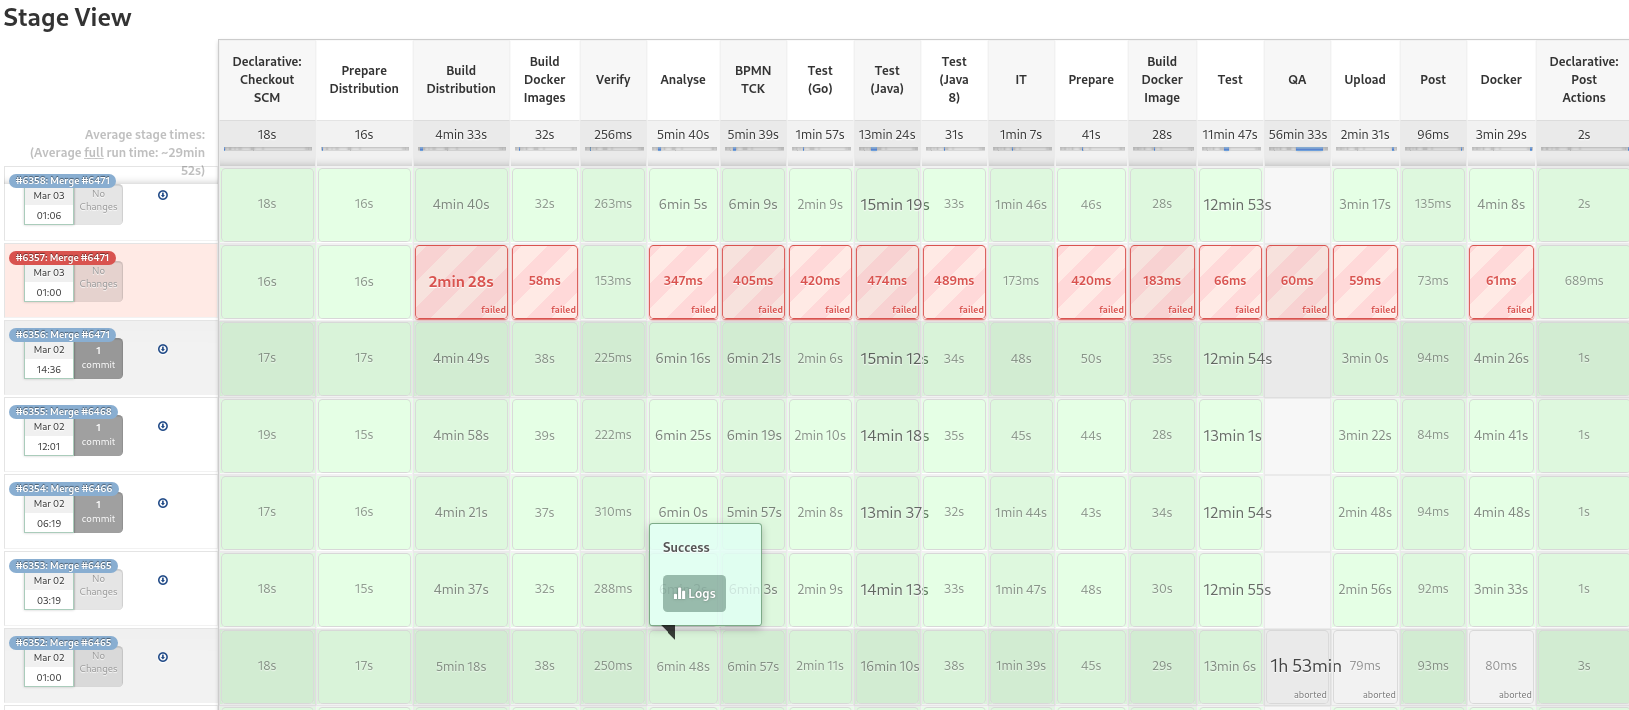The image size is (1629, 710).
Task: Open artifacts download icon for build #6353
Action: tap(163, 580)
